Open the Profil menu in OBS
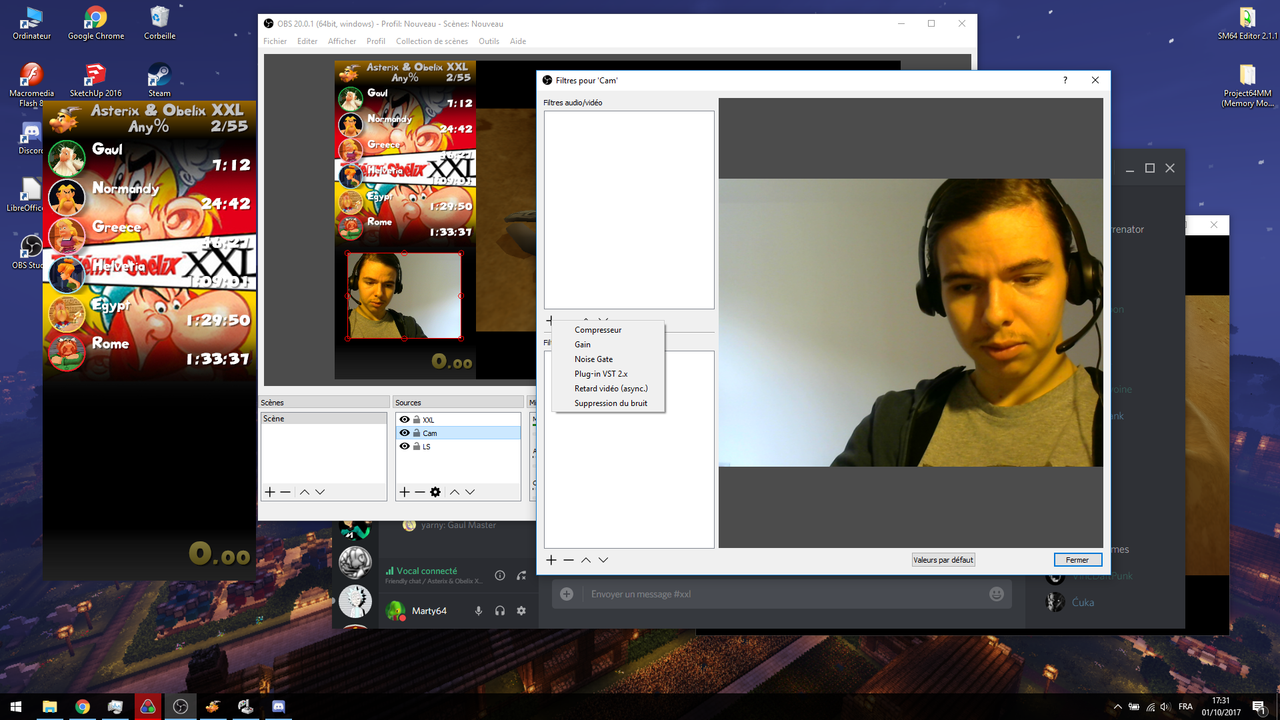Viewport: 1280px width, 720px height. 376,41
